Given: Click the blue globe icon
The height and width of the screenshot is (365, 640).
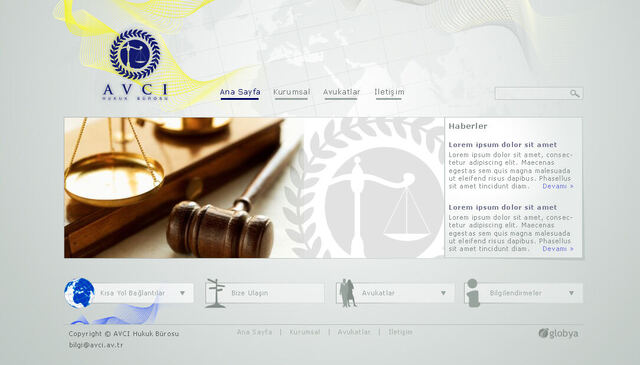Looking at the screenshot, I should pos(79,293).
